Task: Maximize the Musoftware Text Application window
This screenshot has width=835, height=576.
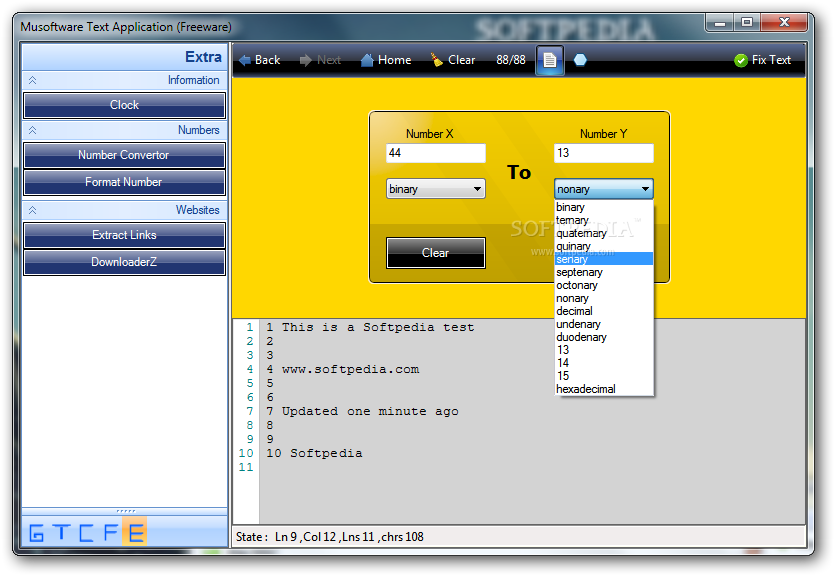Action: (747, 22)
